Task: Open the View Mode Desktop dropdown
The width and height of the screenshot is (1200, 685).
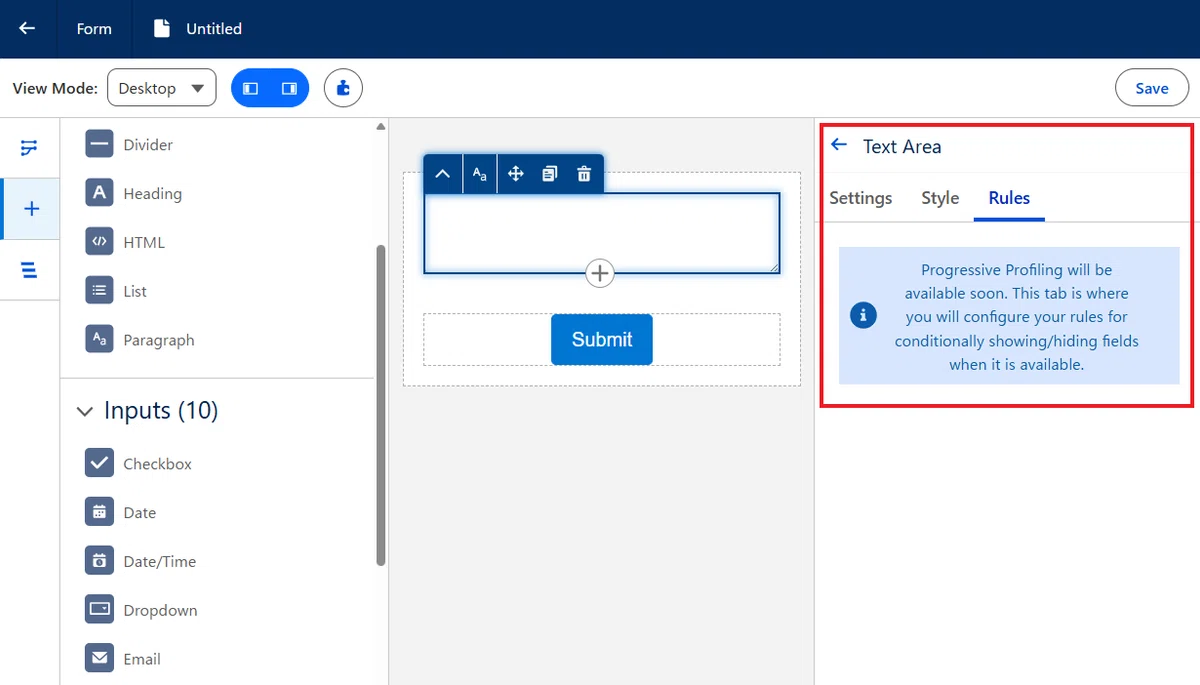Action: (161, 88)
